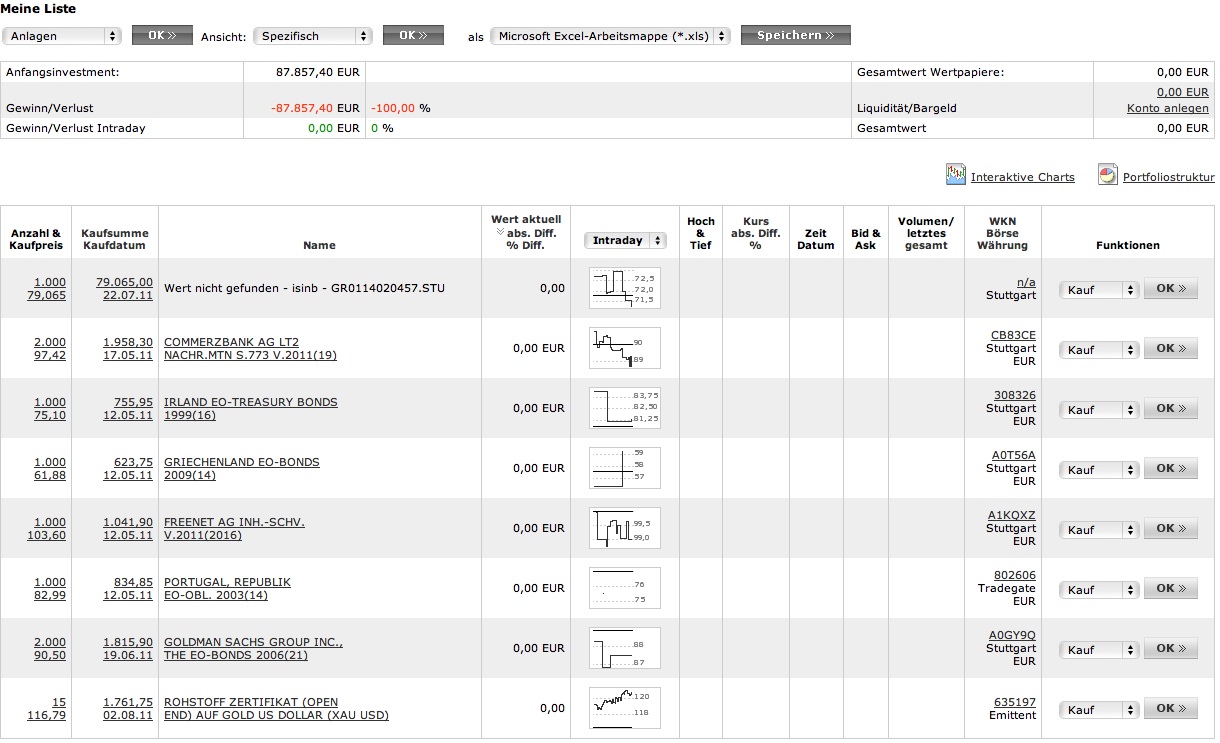Click the Interaktive Charts icon
Screen dimensions: 1220x743
pyautogui.click(x=956, y=176)
